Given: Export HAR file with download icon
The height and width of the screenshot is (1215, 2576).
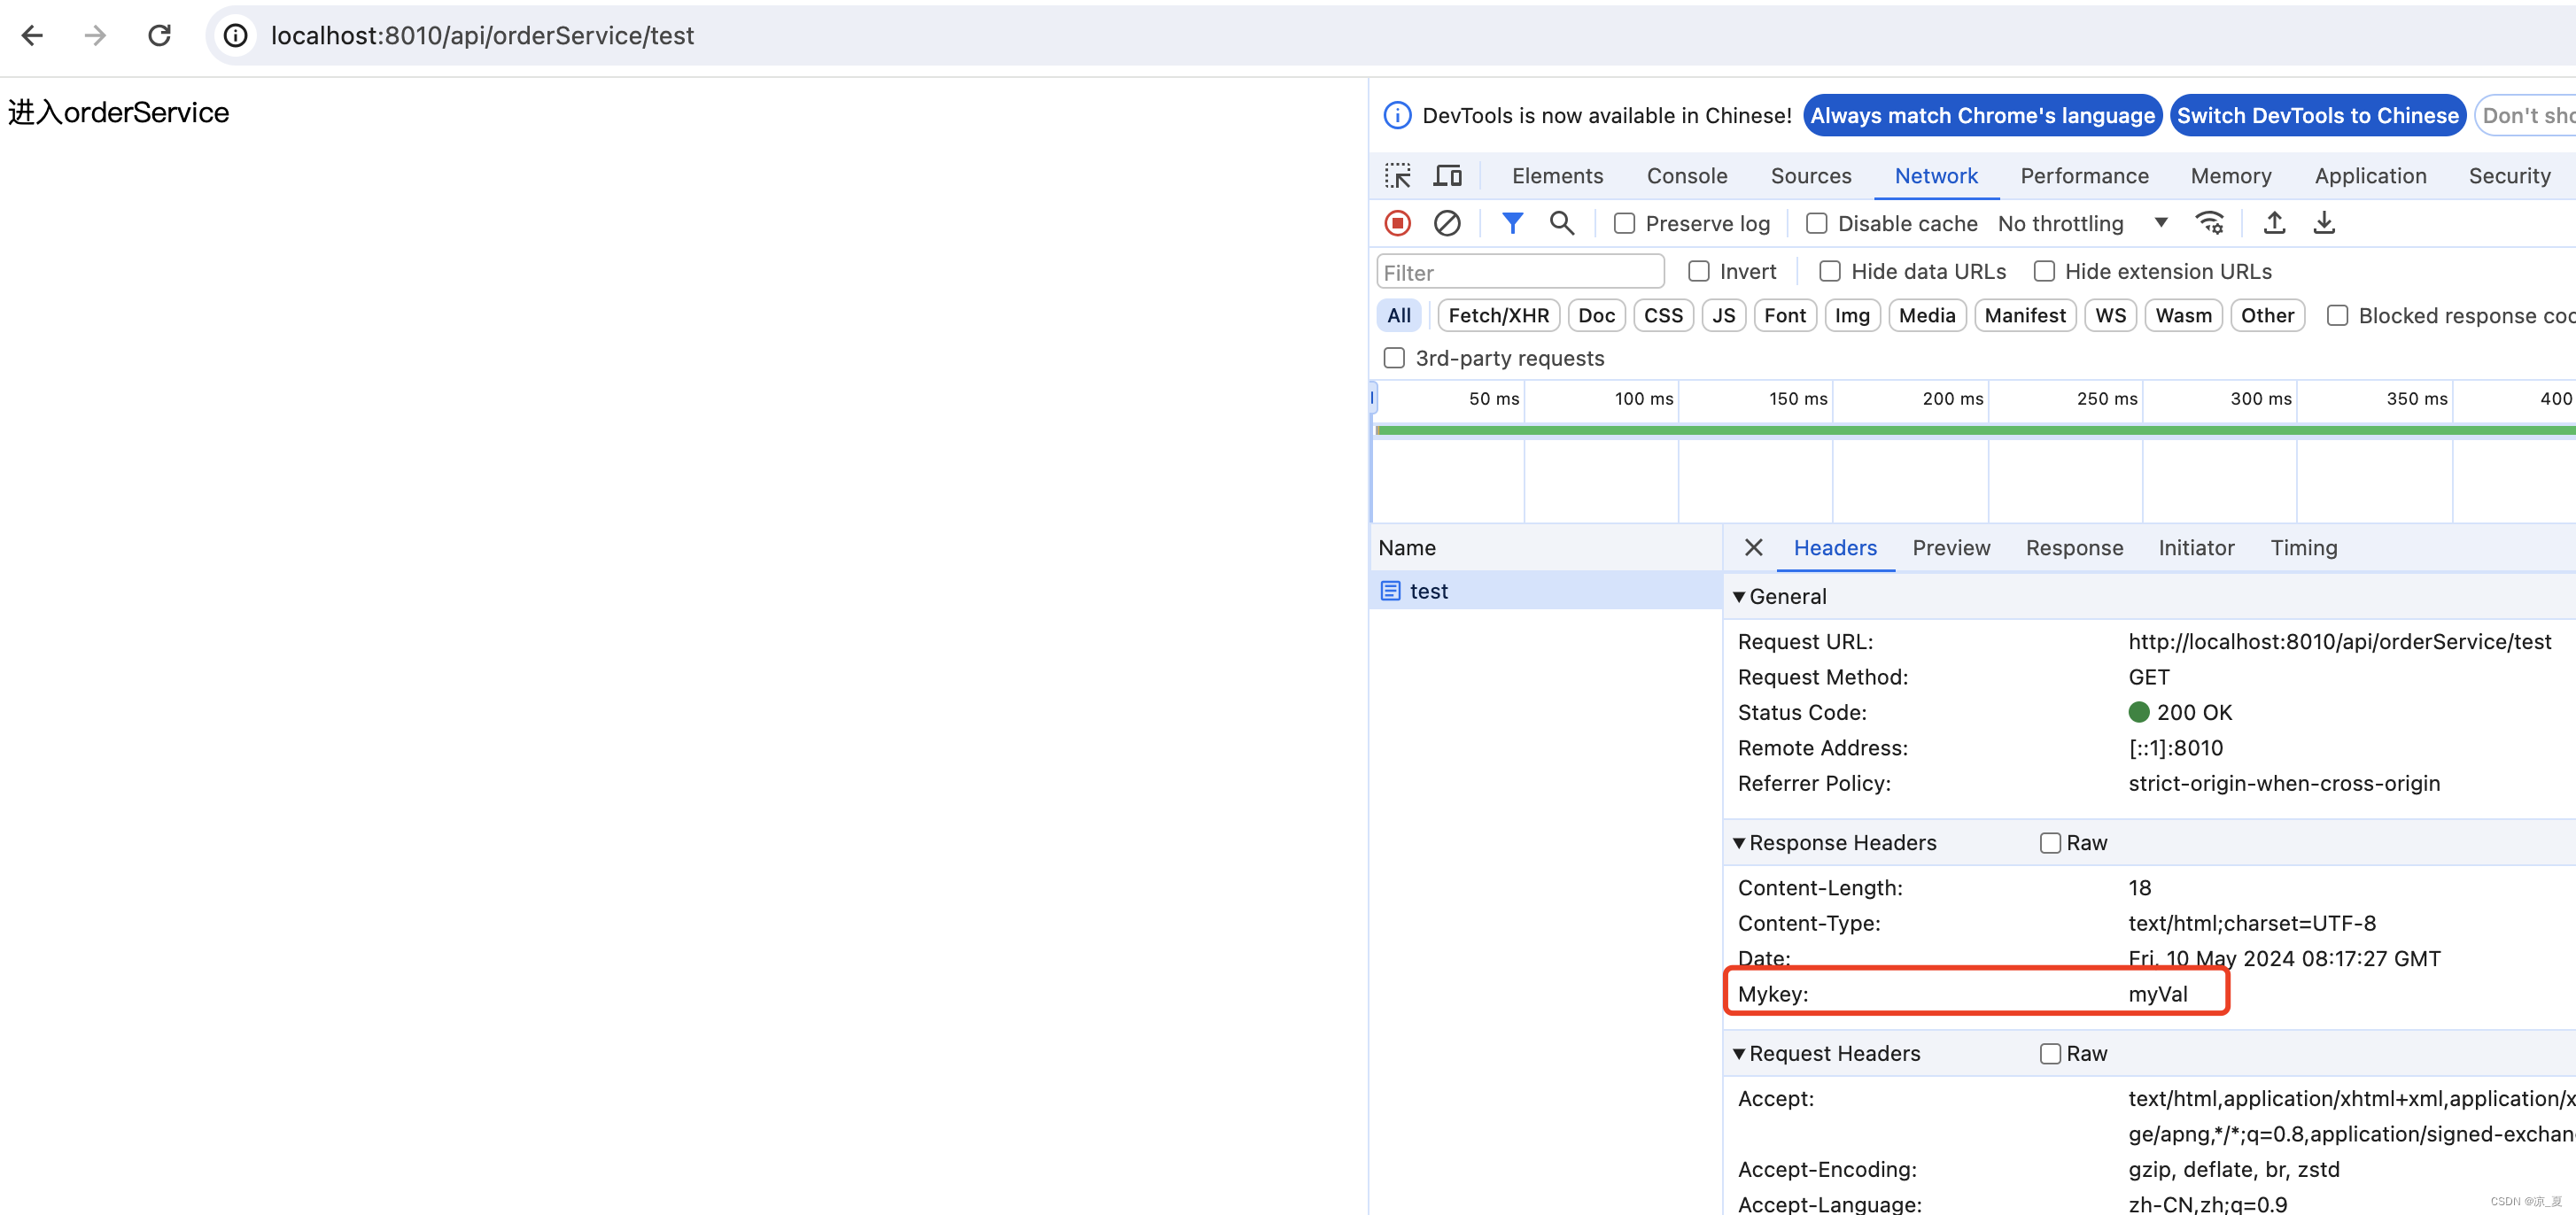Looking at the screenshot, I should click(2324, 223).
